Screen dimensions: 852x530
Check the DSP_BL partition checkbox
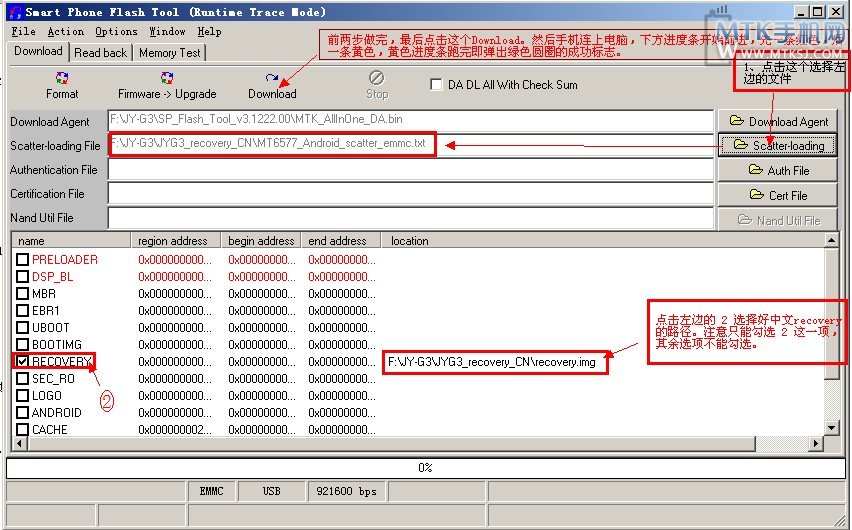point(22,276)
